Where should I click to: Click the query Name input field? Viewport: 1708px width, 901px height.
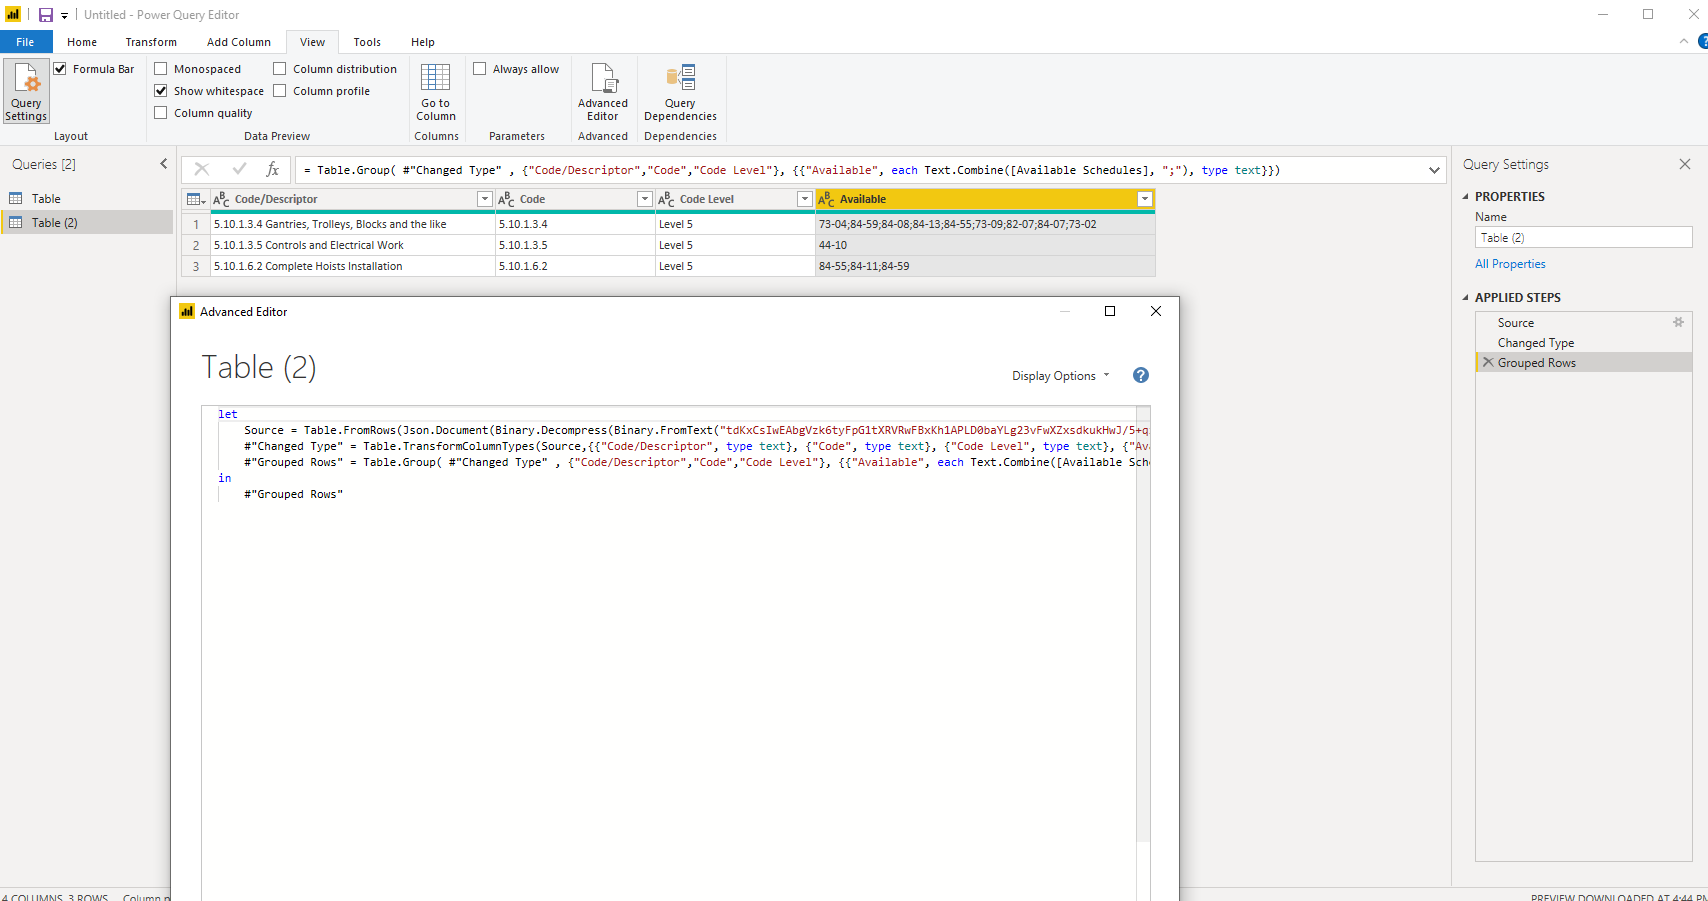(x=1583, y=237)
